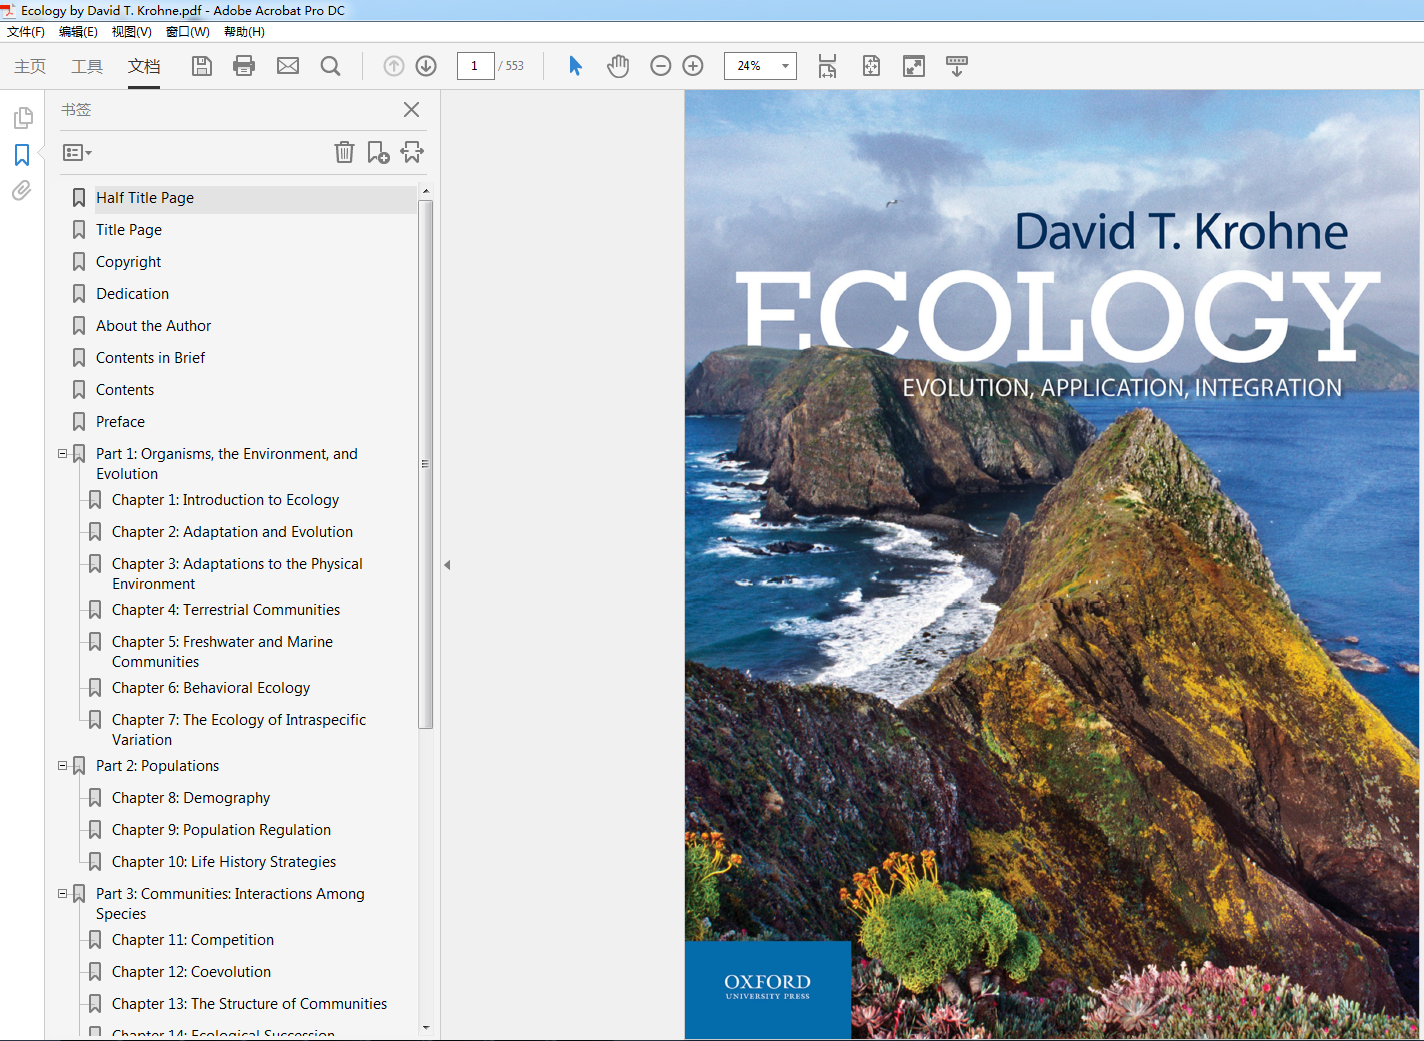Activate the hand pan tool
The width and height of the screenshot is (1424, 1041).
click(x=618, y=66)
